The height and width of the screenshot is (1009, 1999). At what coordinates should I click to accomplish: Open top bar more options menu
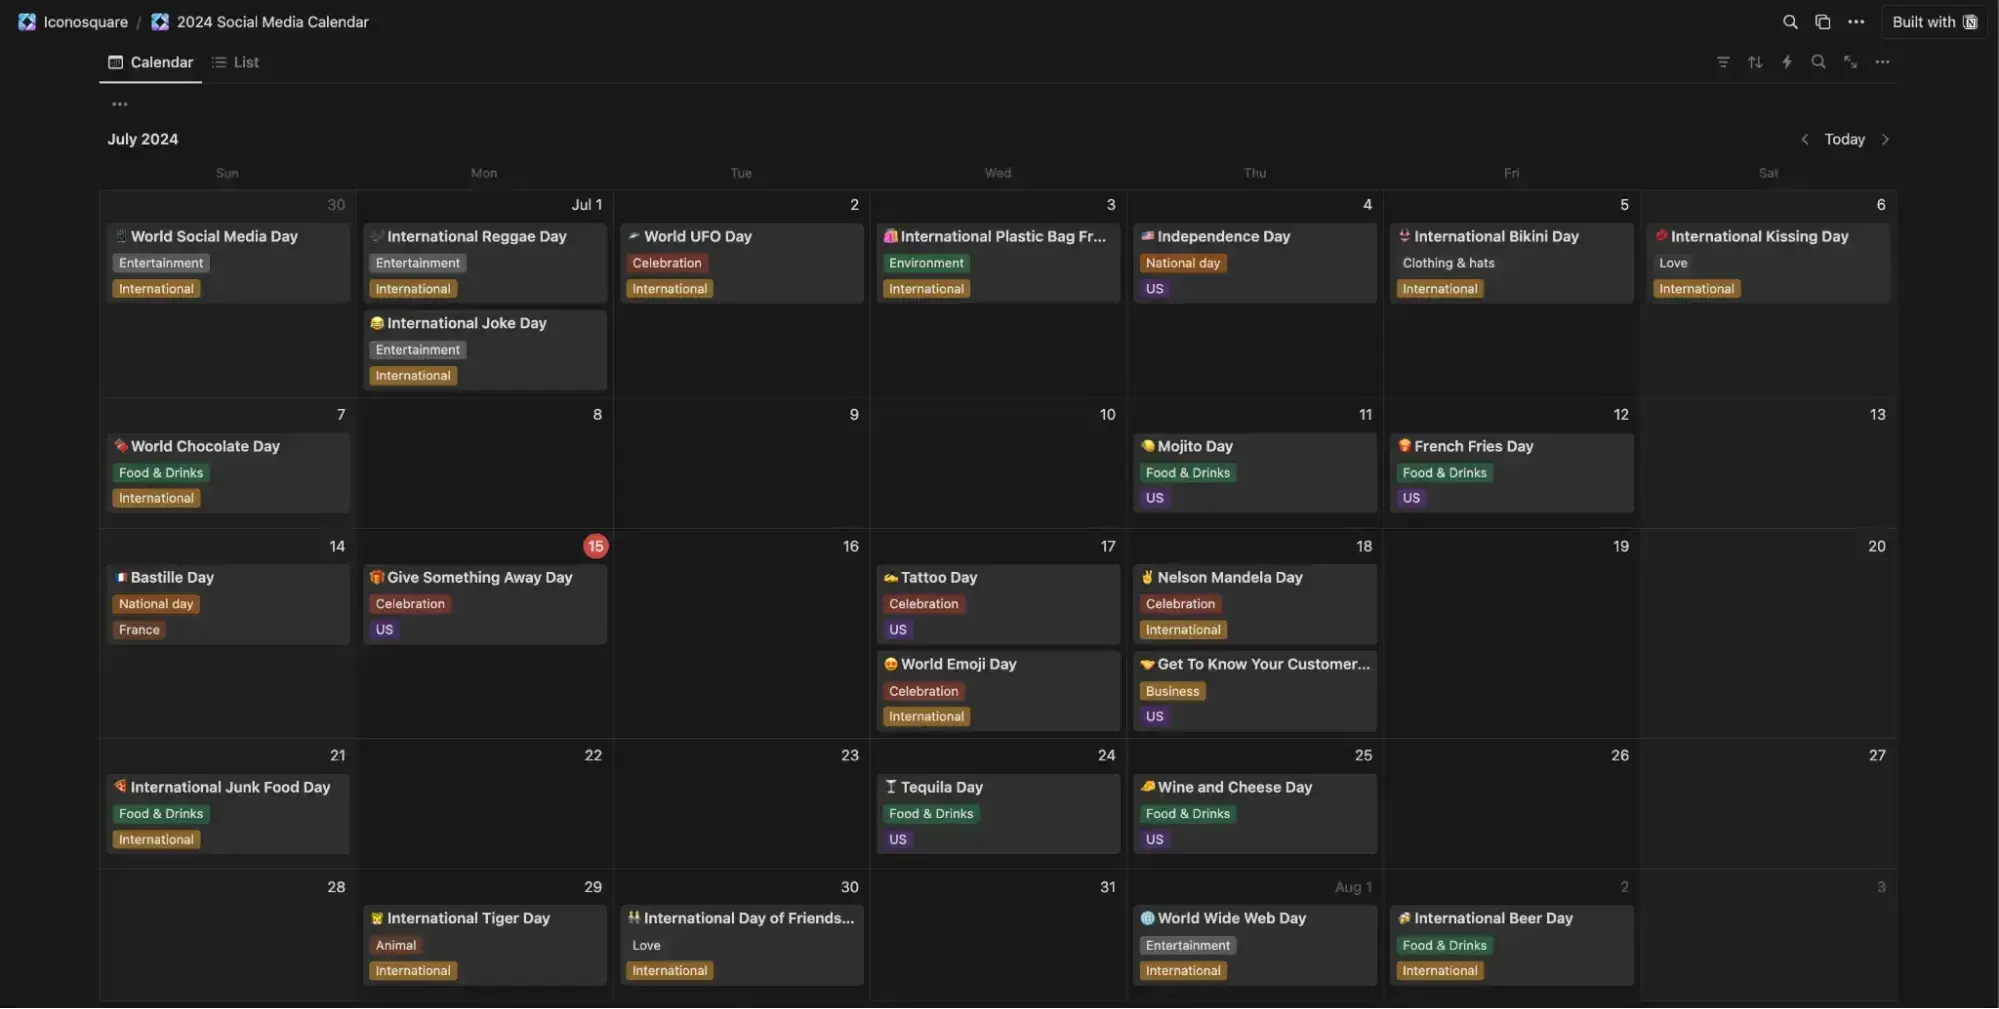(1856, 22)
